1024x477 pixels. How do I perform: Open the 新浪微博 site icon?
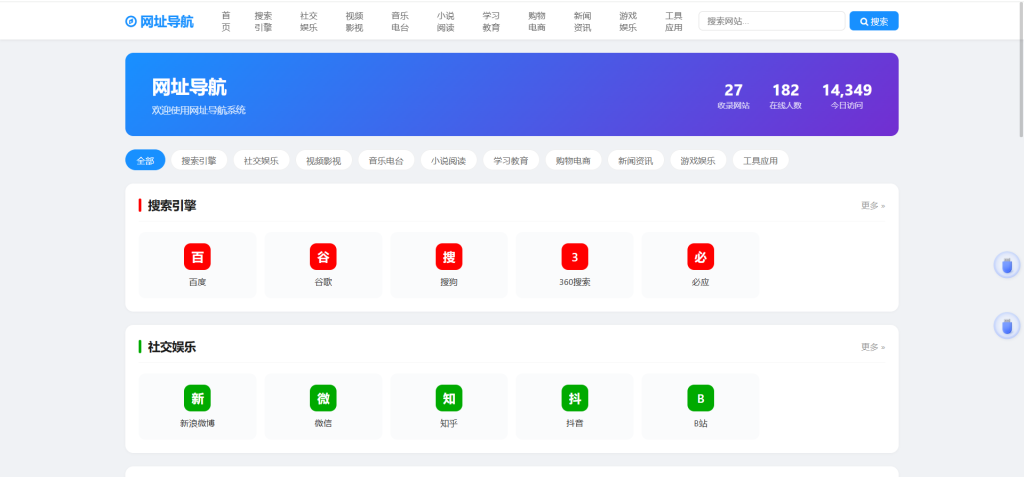click(x=197, y=399)
